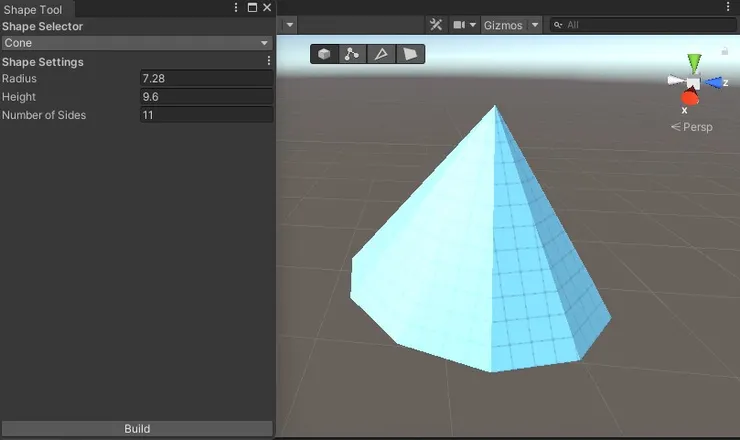
Task: Switch to edge selection mode
Action: click(381, 54)
